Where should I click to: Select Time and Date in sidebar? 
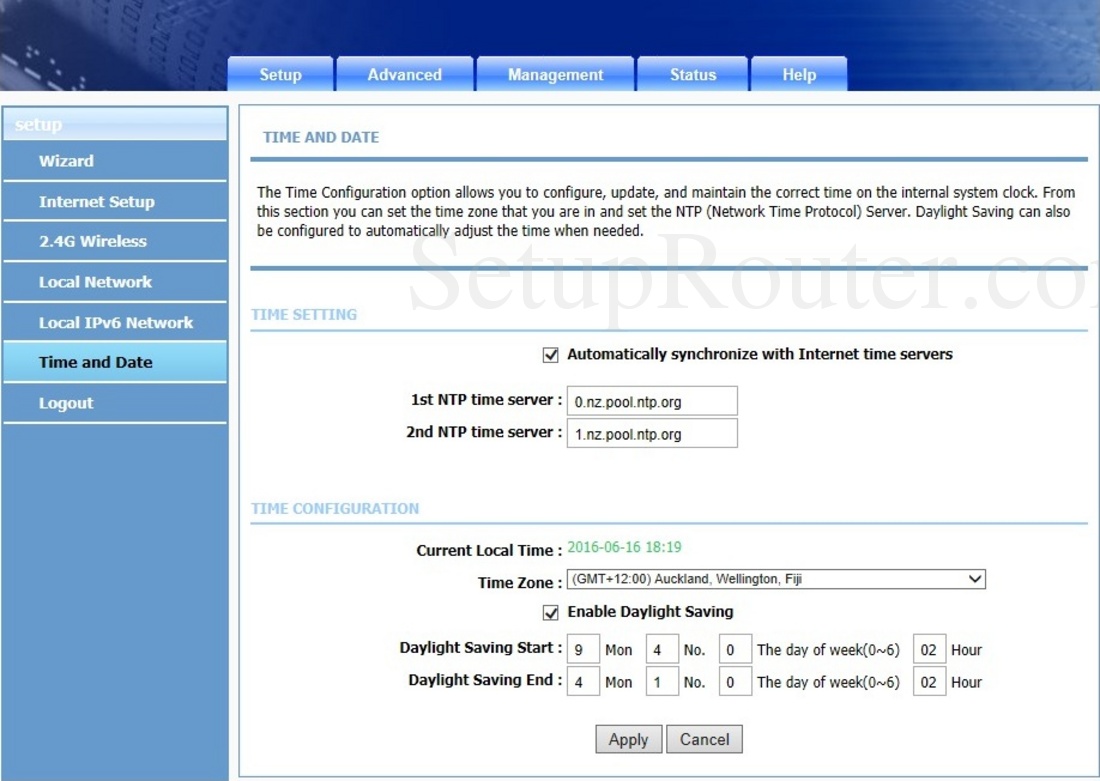pos(115,362)
